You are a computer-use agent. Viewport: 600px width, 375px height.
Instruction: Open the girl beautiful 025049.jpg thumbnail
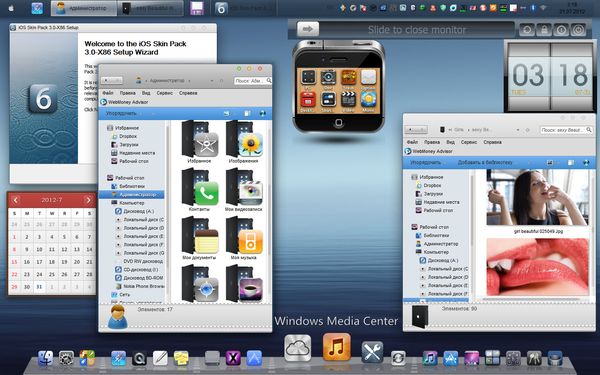click(538, 197)
